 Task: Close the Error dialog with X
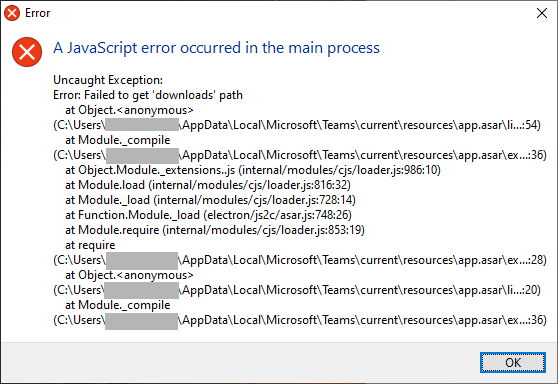(x=542, y=13)
